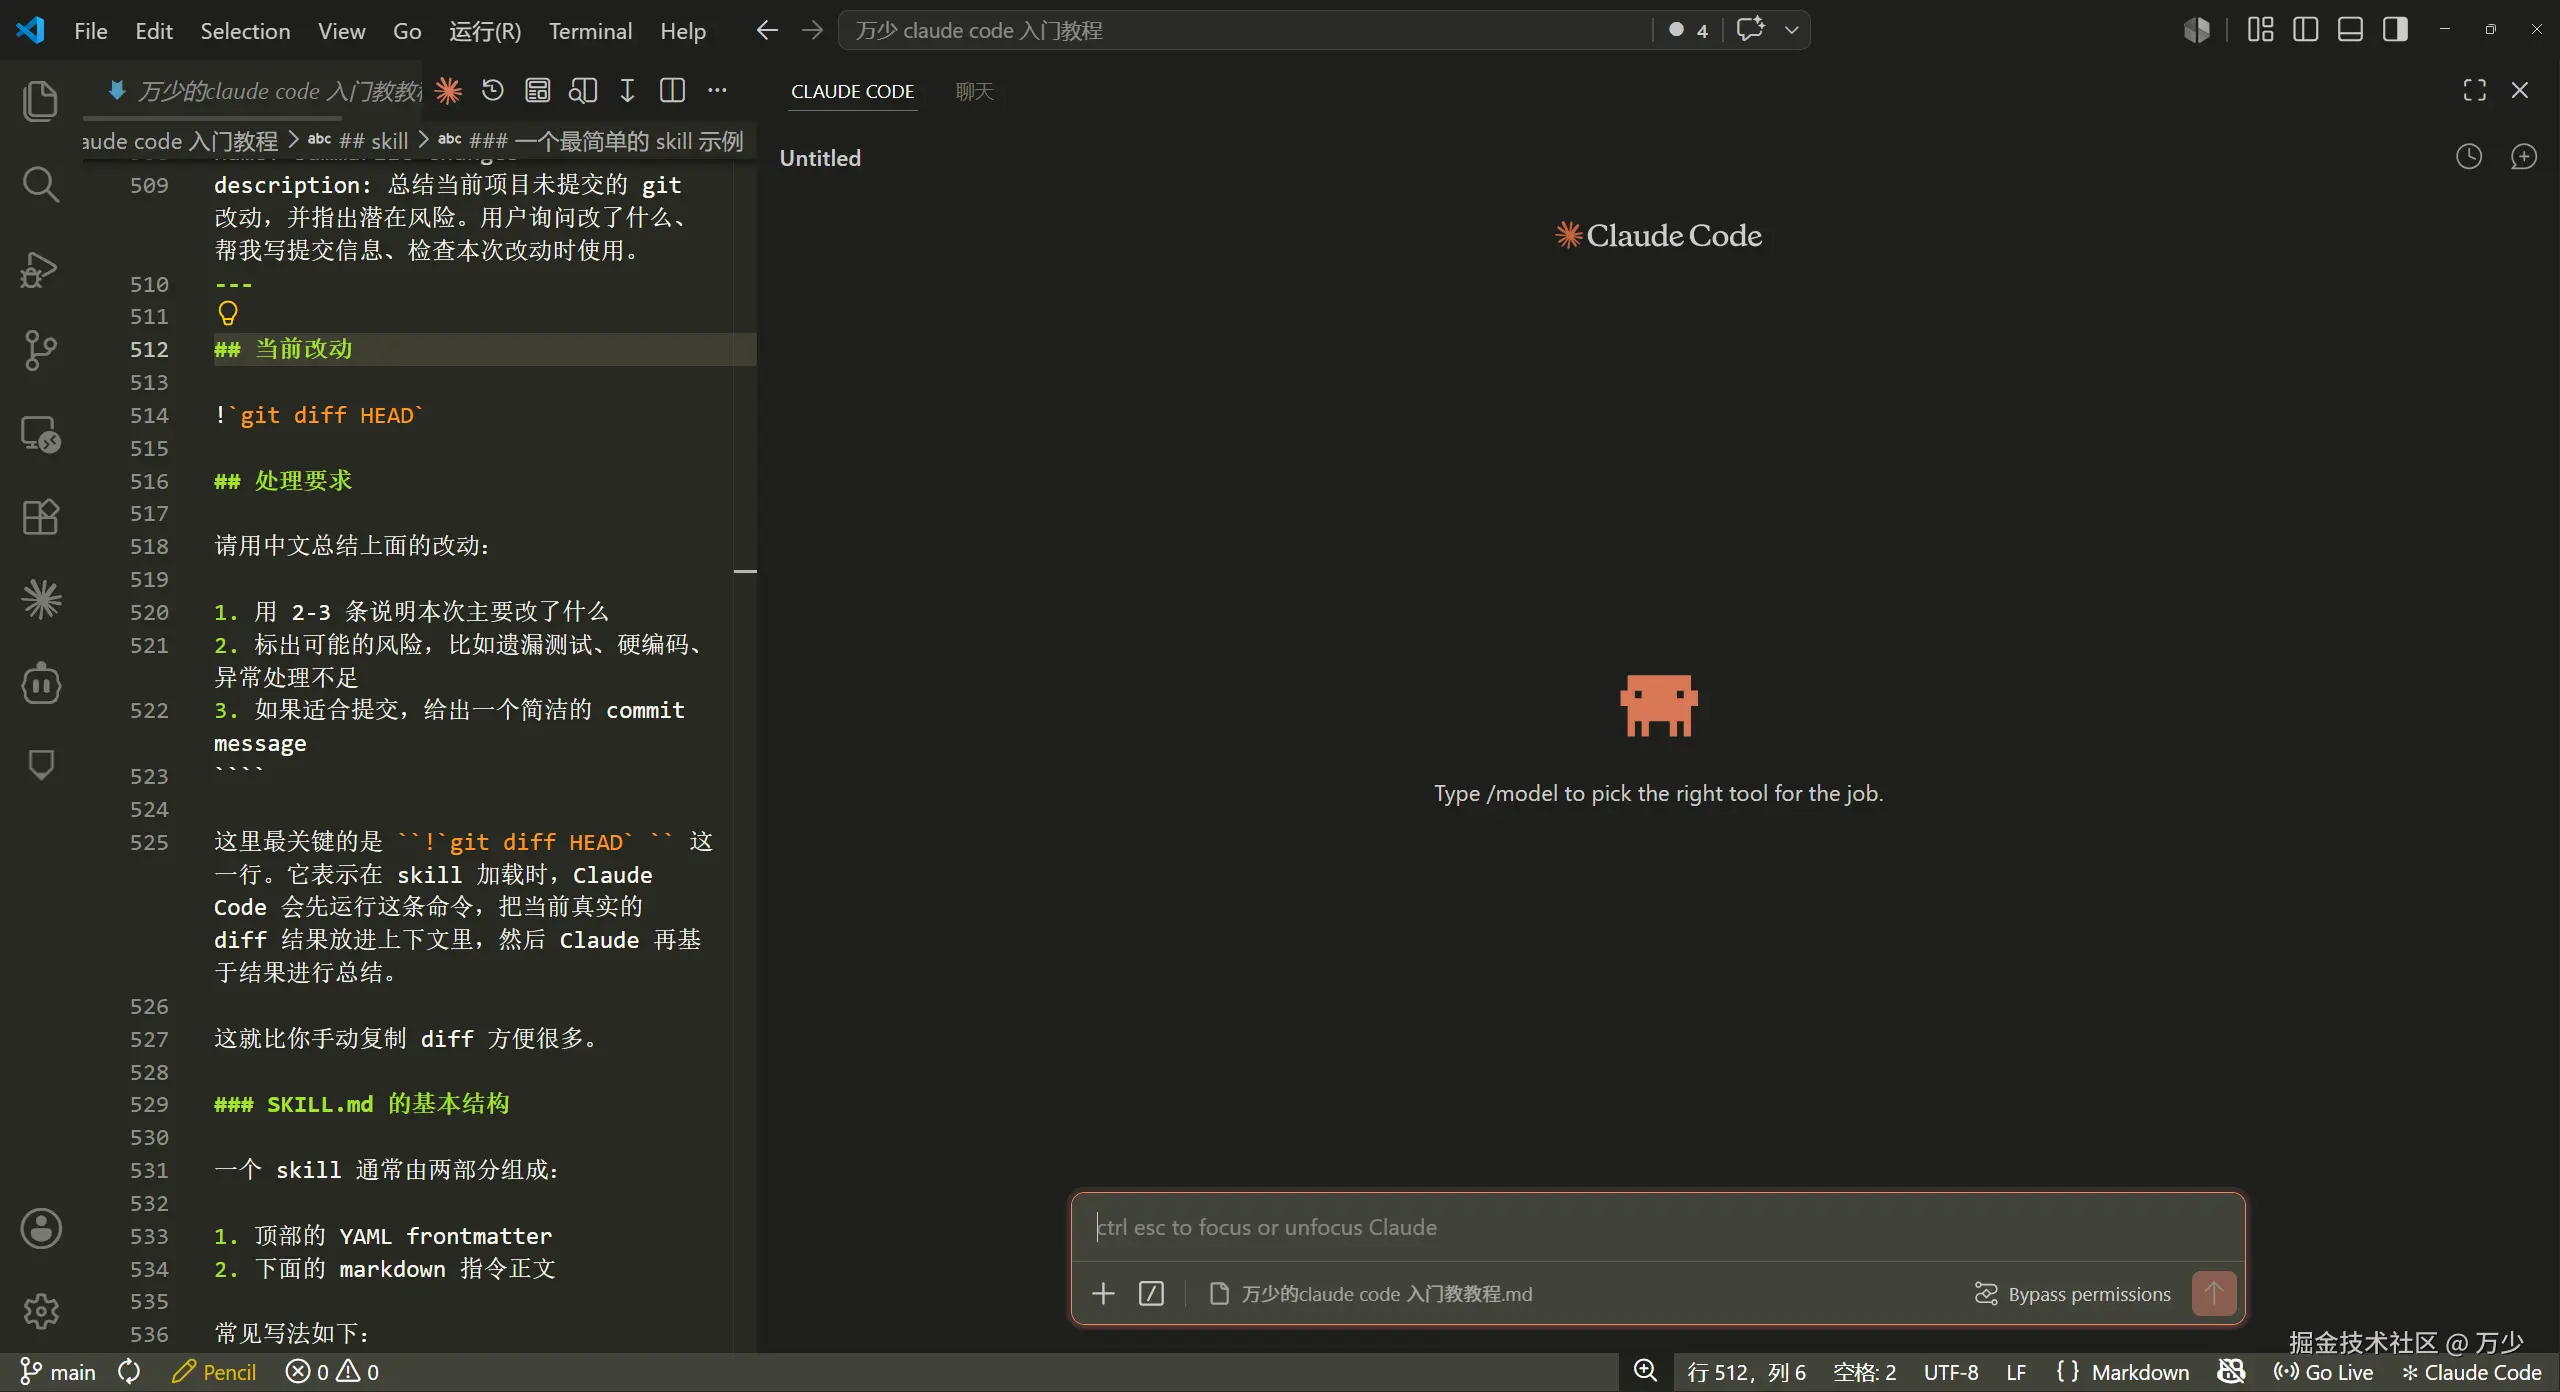
Task: Toggle the bottom panel
Action: 2350,30
